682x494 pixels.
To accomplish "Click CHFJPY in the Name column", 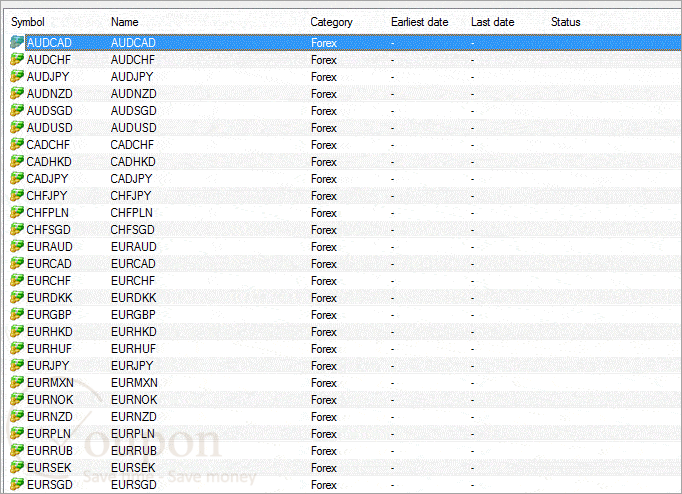I will coord(131,195).
